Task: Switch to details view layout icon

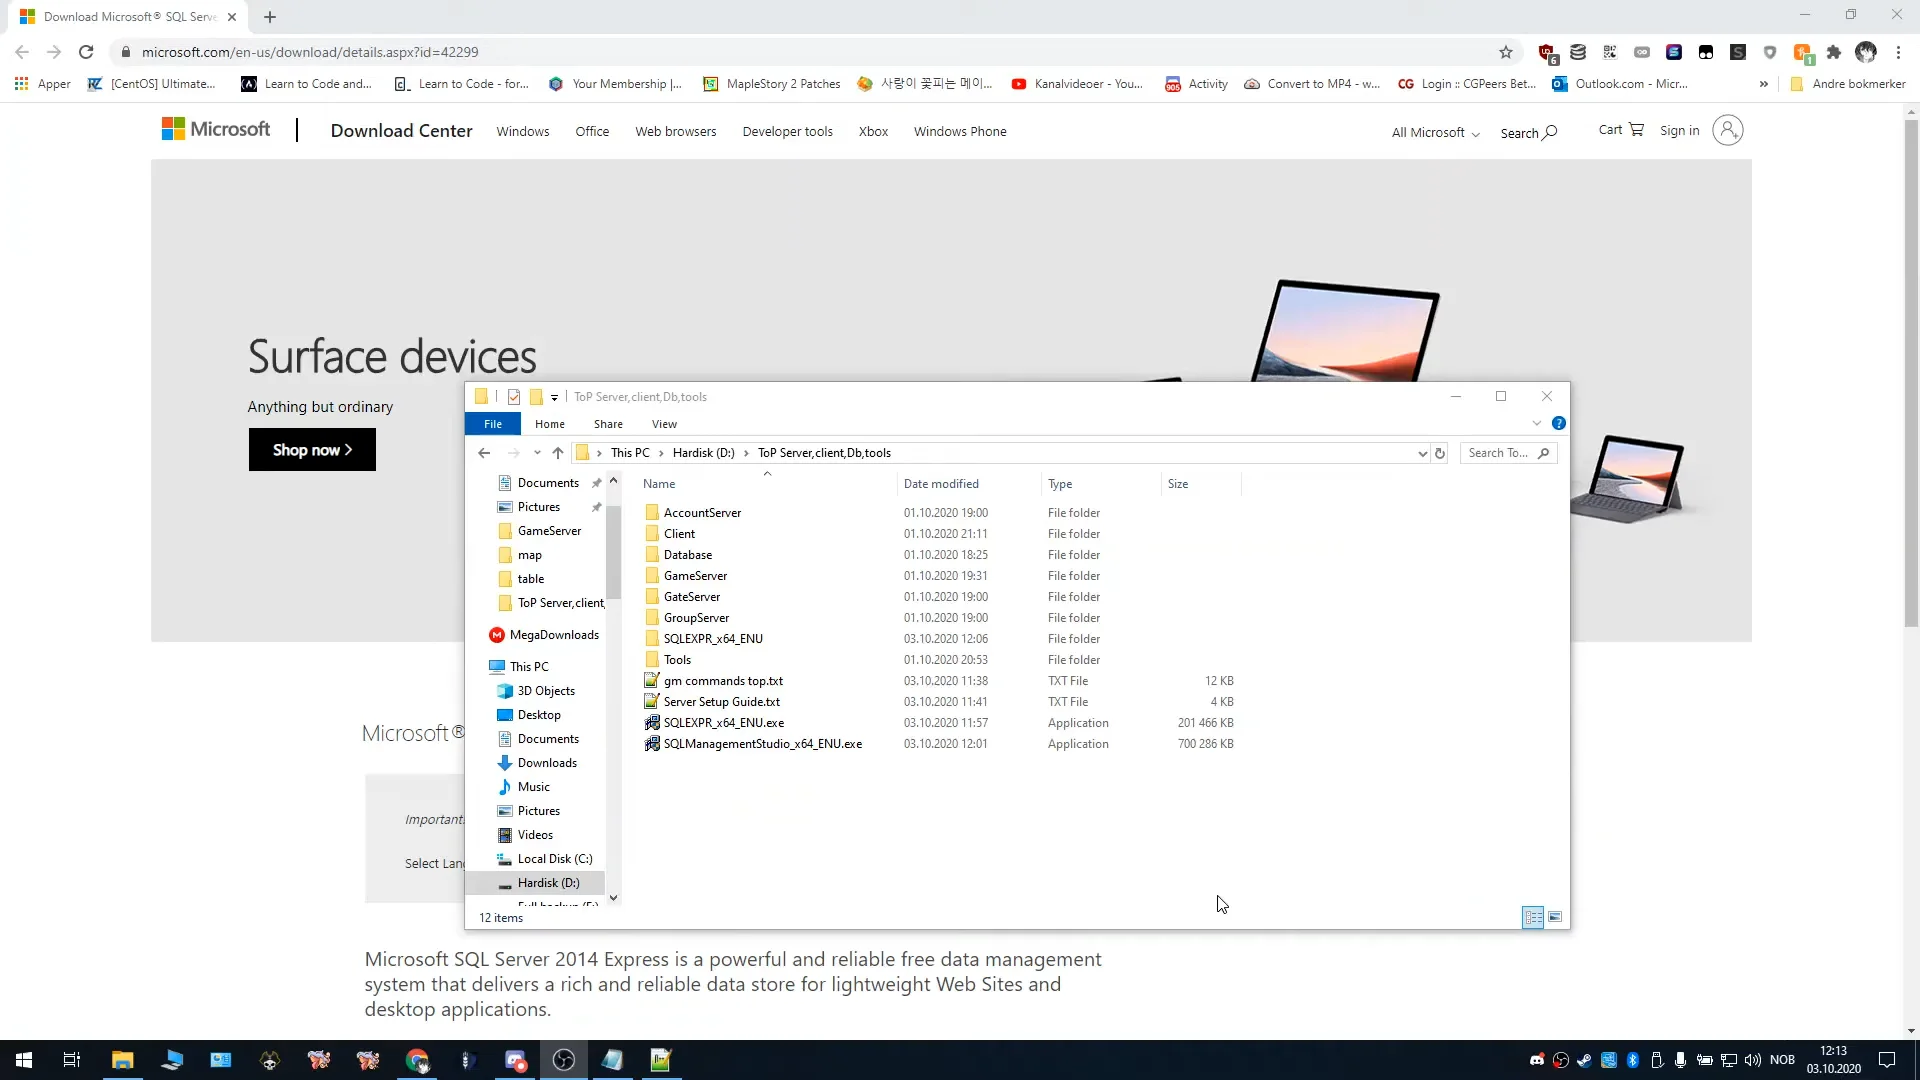Action: pos(1533,917)
